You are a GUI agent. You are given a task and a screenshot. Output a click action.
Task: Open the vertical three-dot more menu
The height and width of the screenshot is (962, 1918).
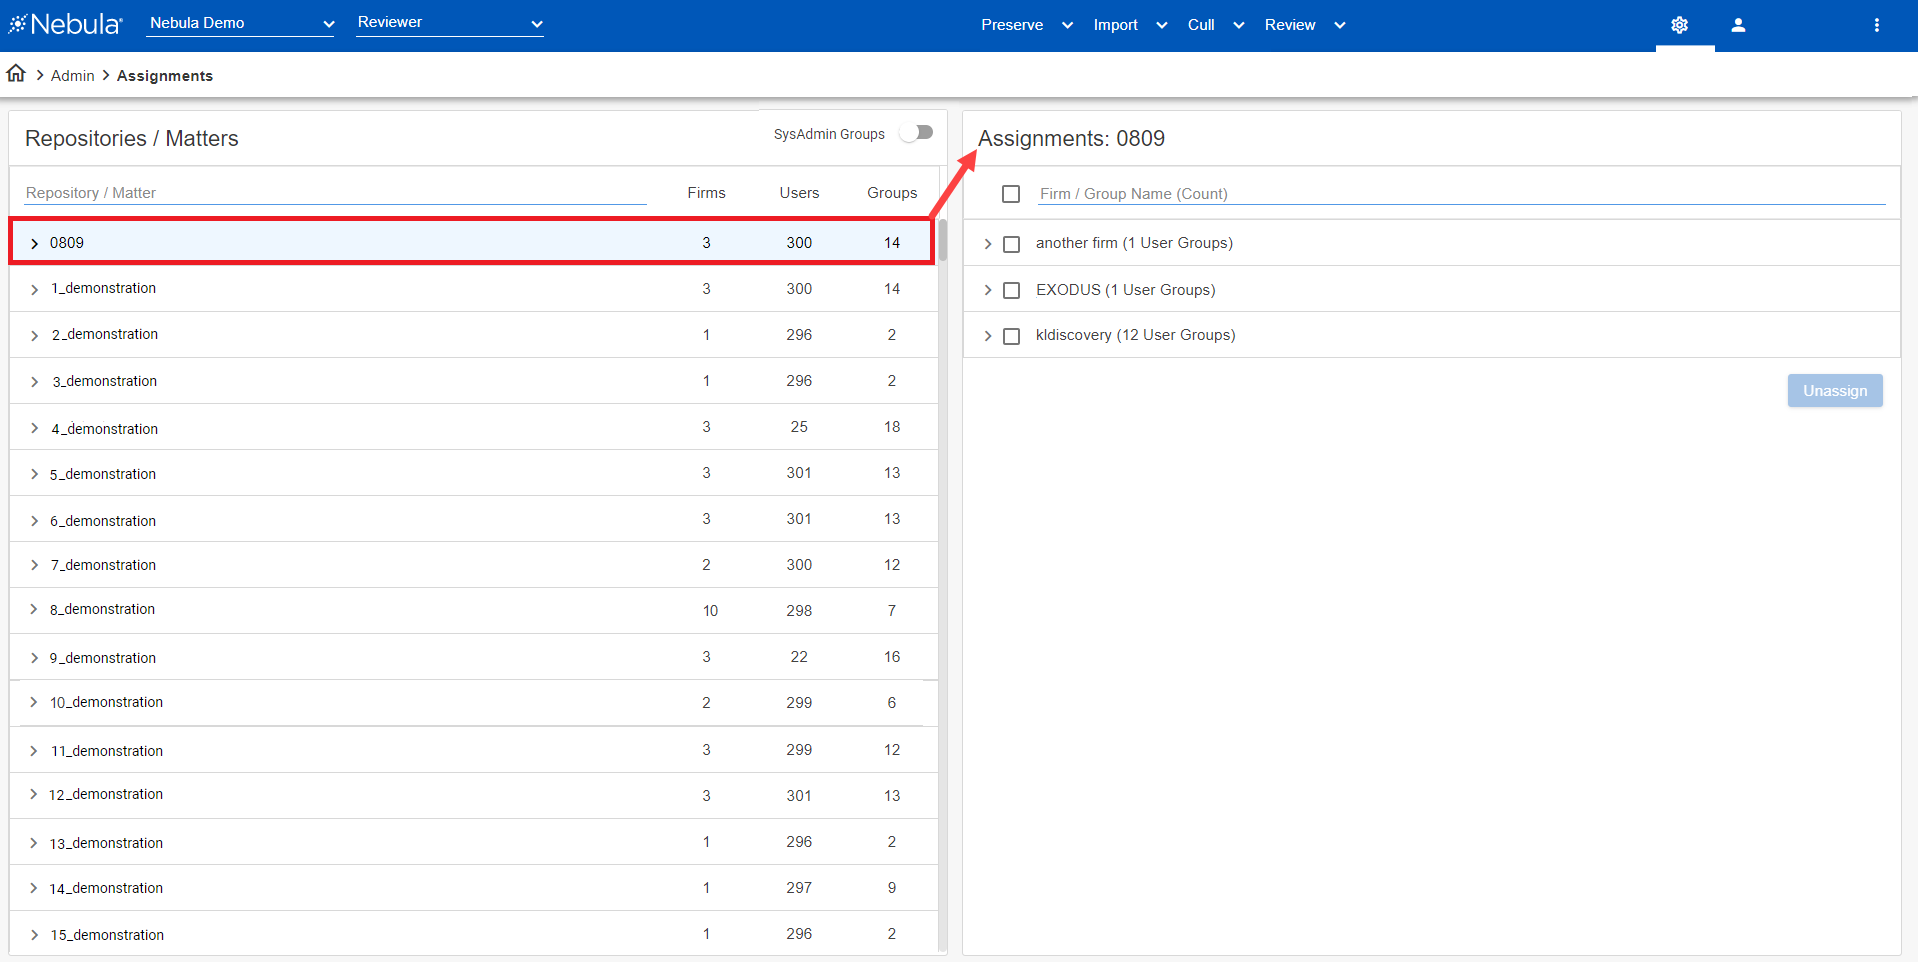(x=1876, y=25)
